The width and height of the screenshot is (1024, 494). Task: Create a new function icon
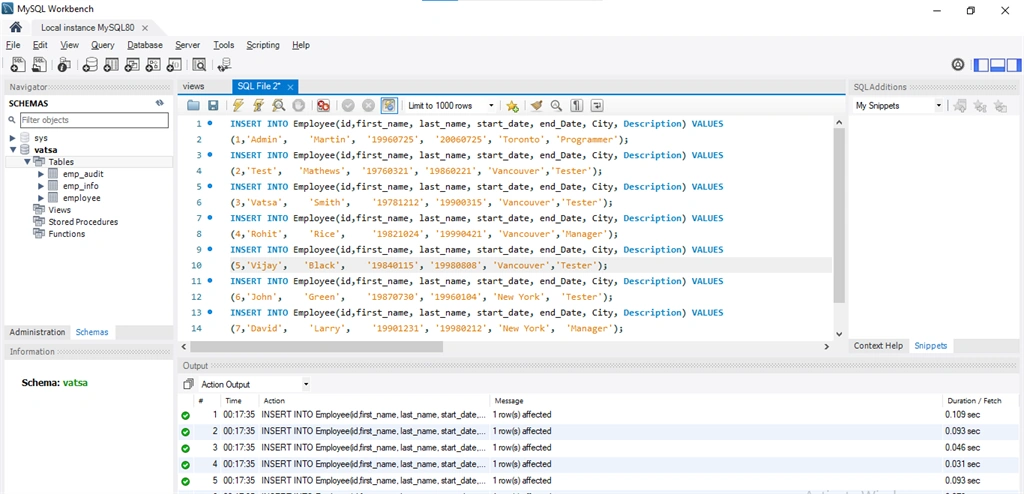tap(174, 64)
